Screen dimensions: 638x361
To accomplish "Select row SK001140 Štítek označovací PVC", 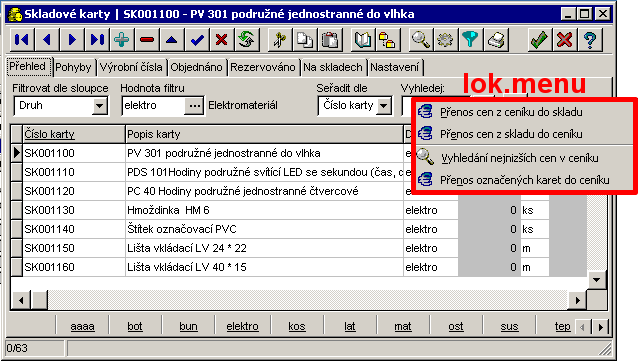I will 299,229.
